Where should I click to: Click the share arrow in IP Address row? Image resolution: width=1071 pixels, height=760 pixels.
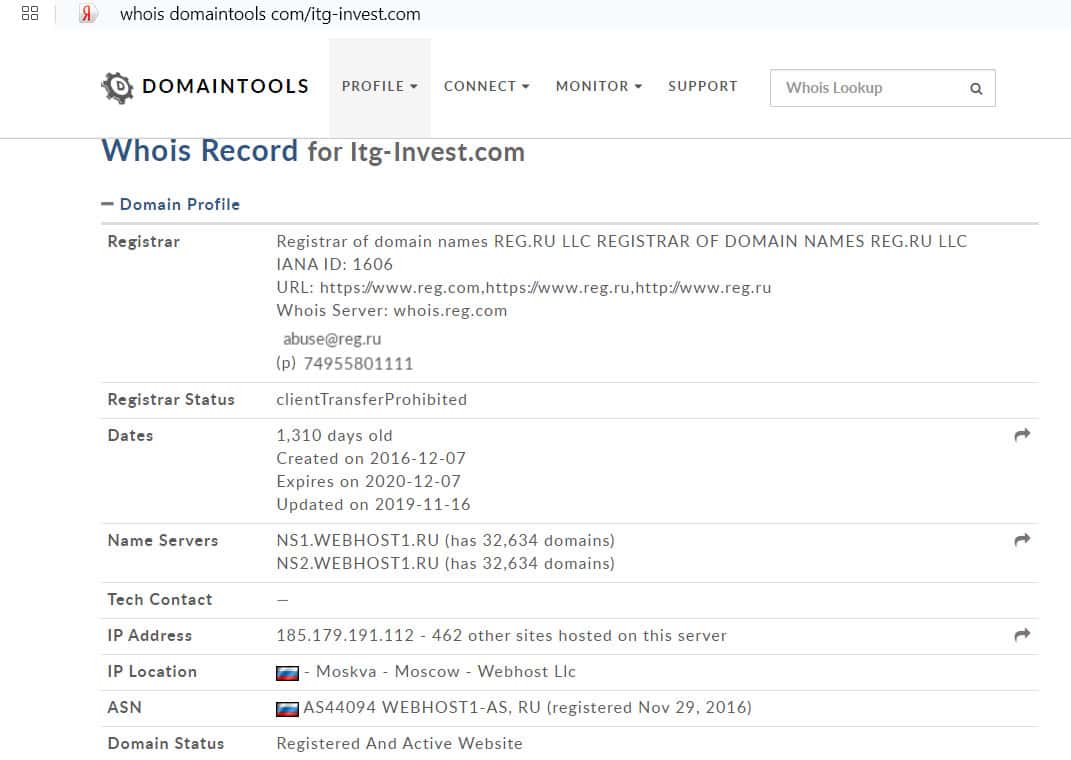pos(1022,635)
